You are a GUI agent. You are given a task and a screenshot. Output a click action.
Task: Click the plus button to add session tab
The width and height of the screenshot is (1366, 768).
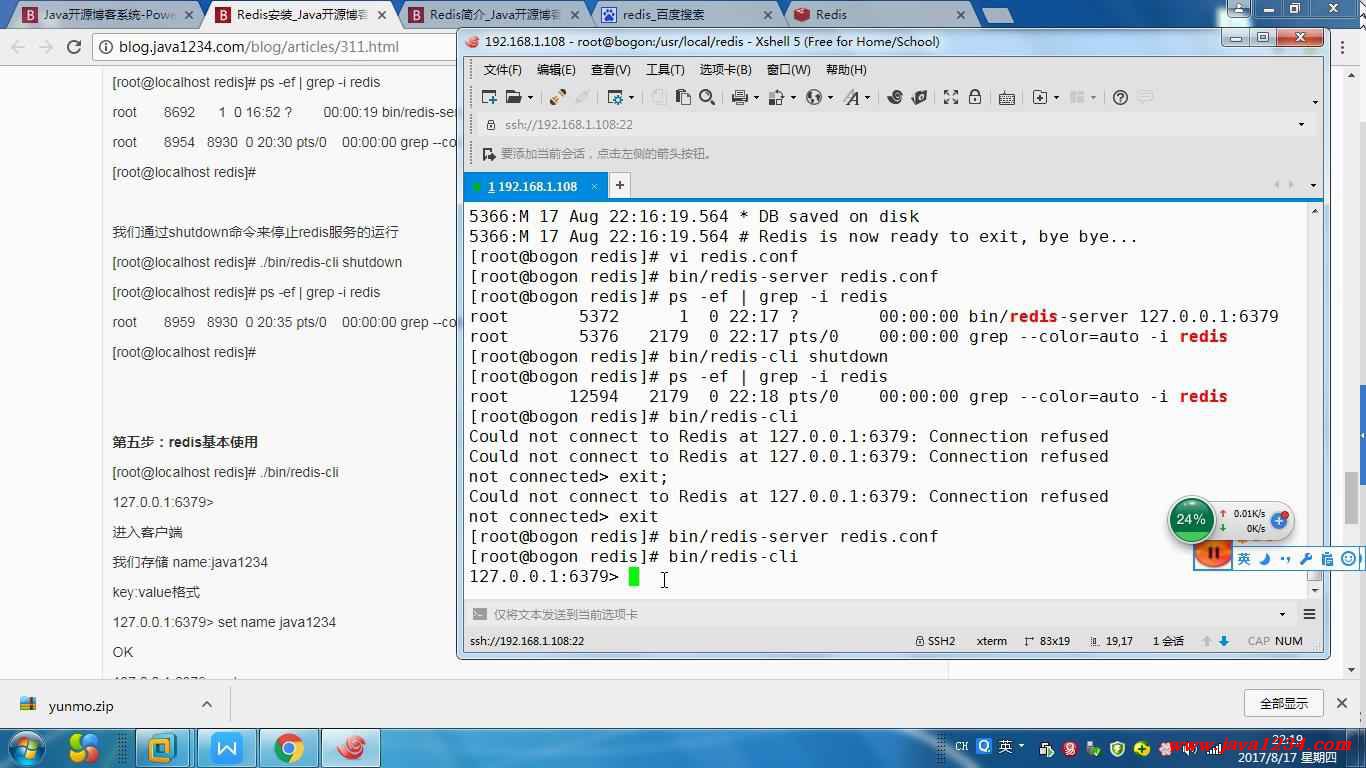[620, 185]
